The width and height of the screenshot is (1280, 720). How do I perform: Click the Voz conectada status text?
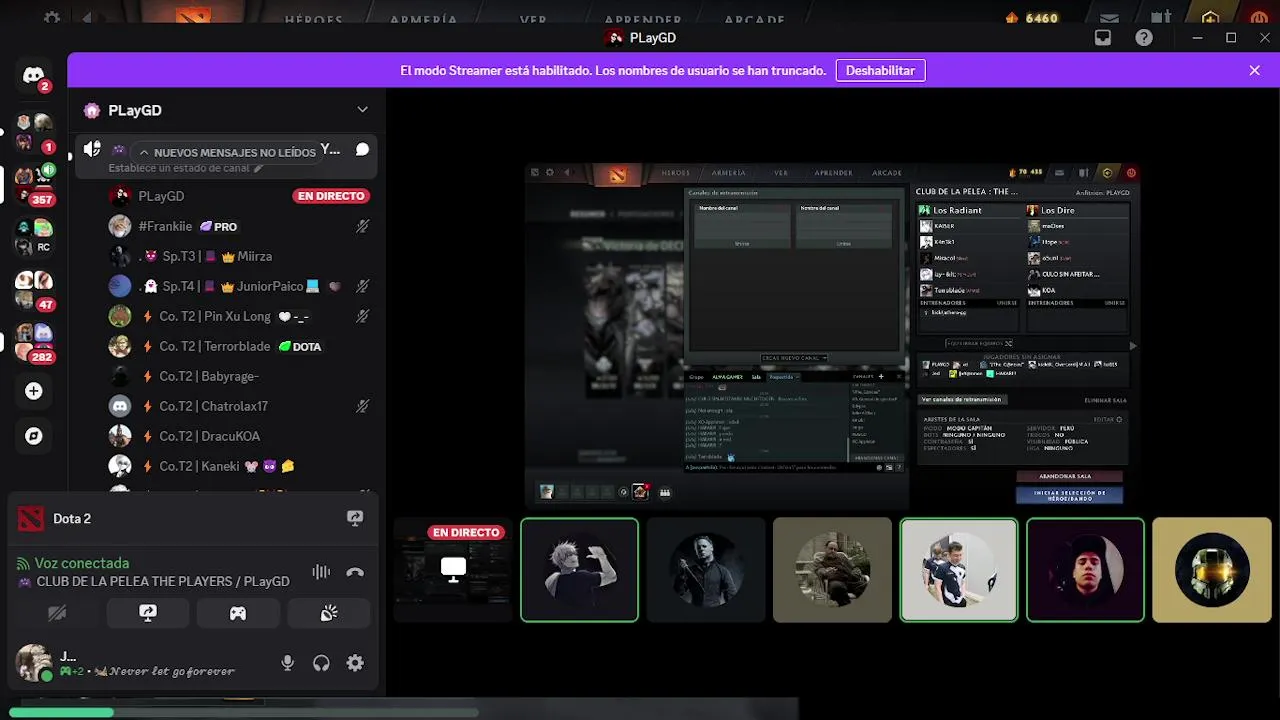pos(82,563)
